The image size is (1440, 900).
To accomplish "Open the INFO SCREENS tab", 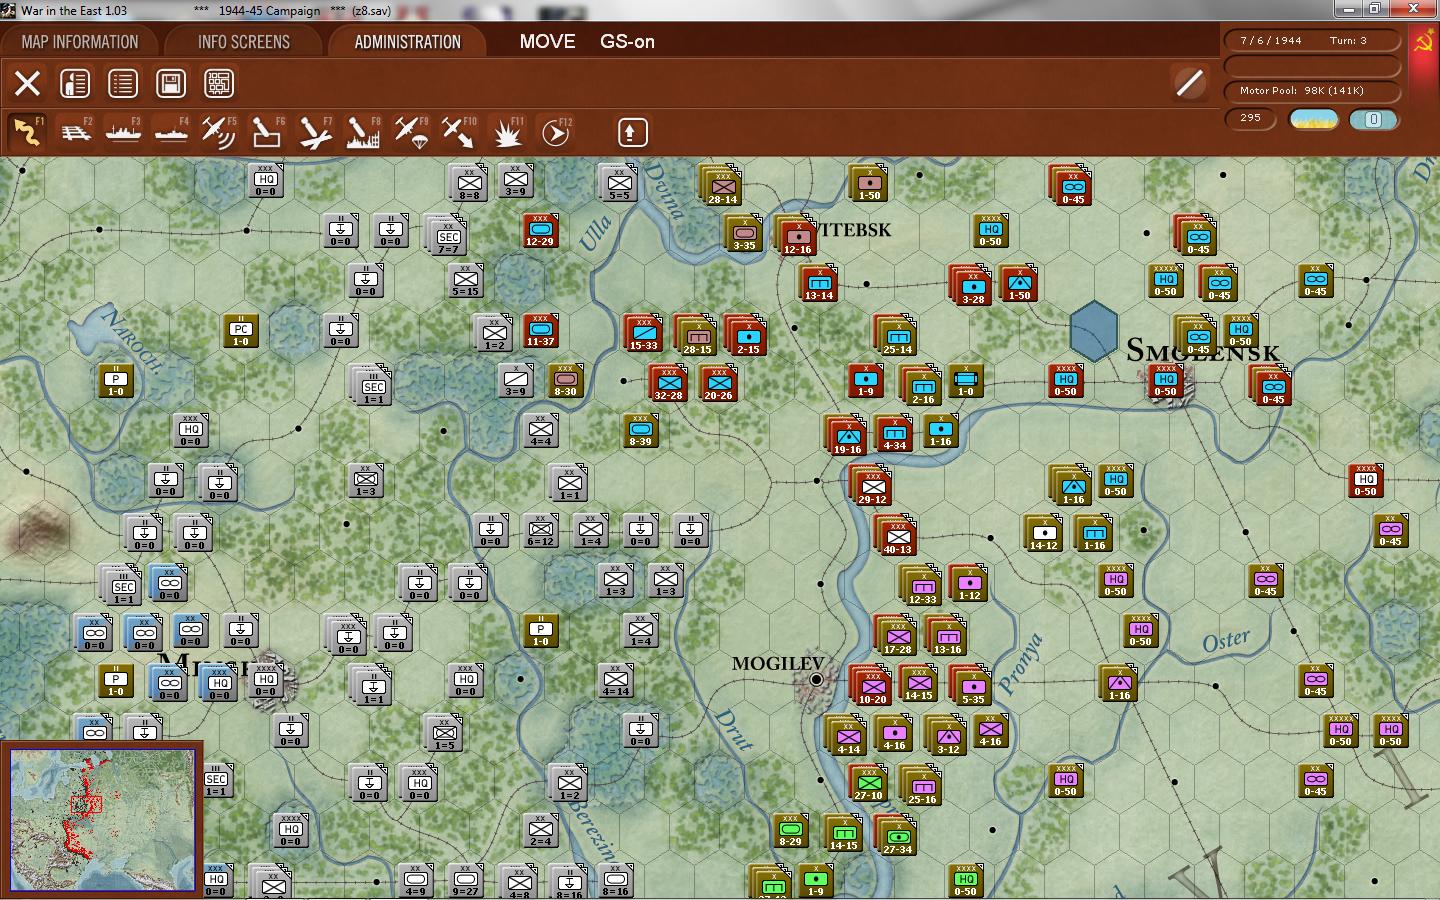I will pos(244,42).
